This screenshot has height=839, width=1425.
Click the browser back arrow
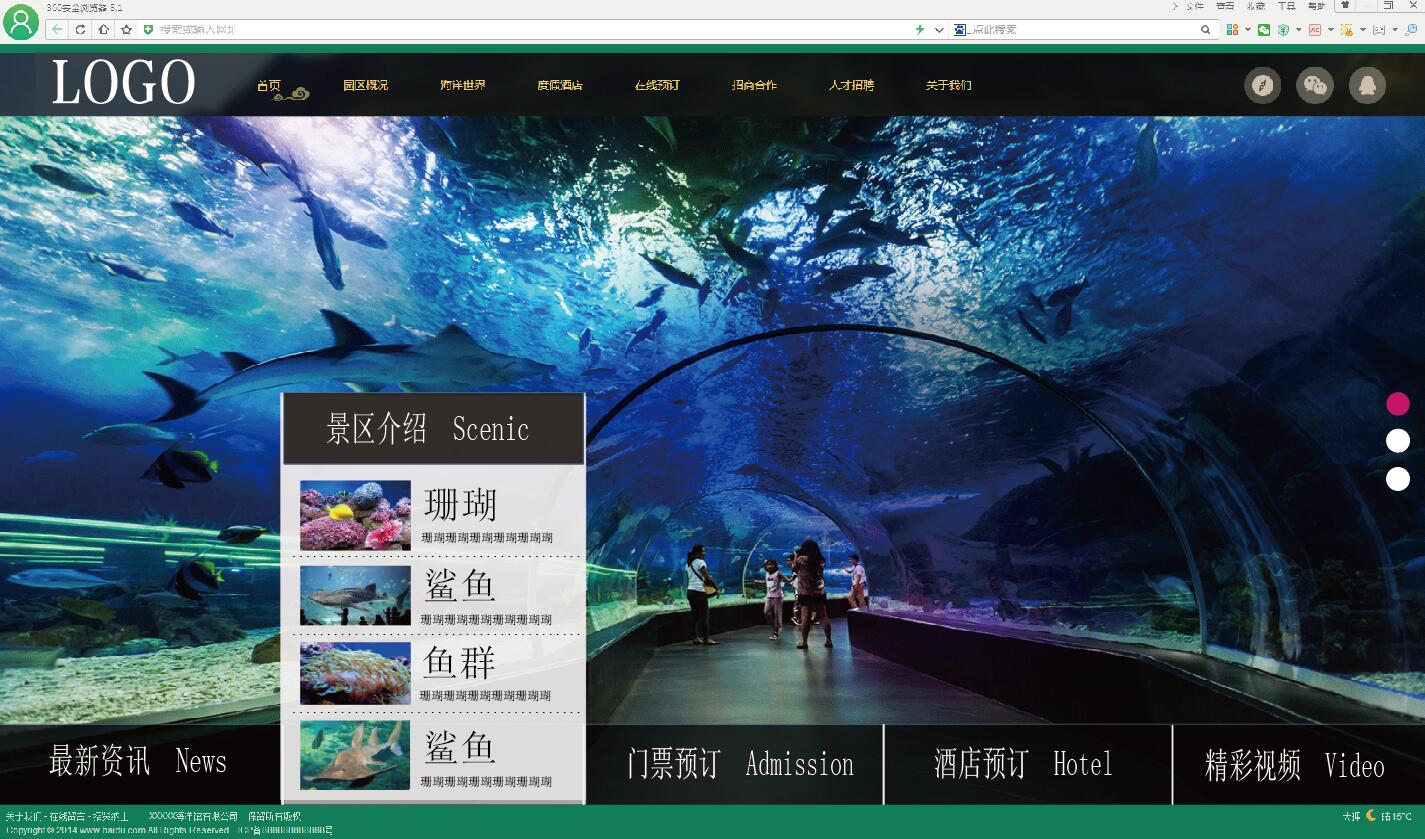coord(57,30)
